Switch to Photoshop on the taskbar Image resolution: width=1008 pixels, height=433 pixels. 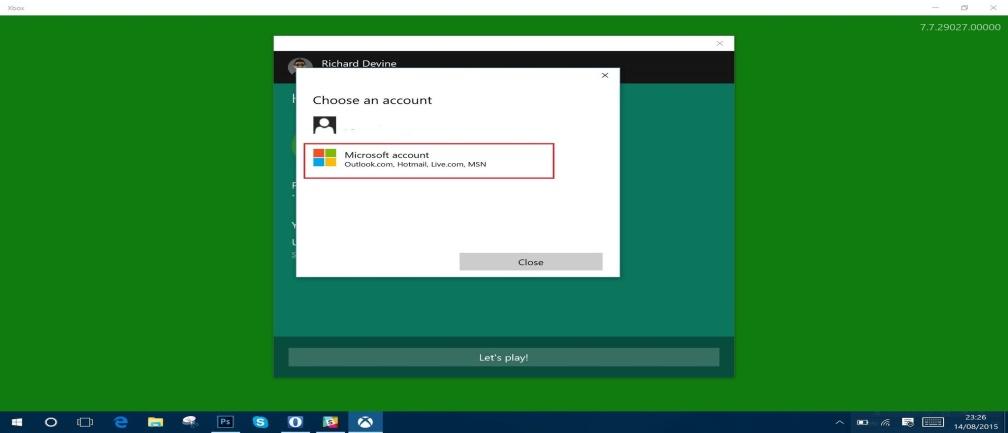tap(225, 422)
